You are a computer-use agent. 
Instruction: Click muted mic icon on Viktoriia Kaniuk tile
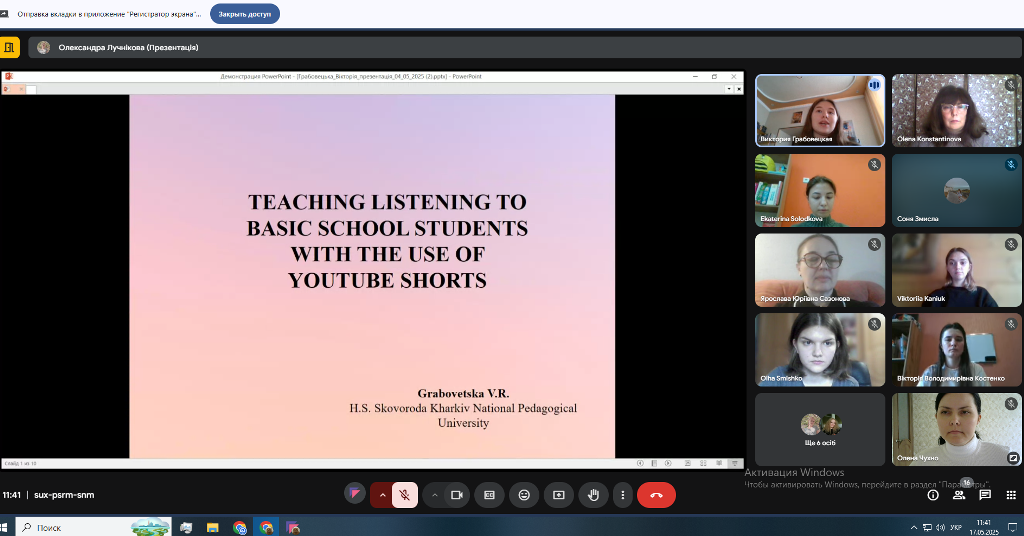tap(1011, 244)
